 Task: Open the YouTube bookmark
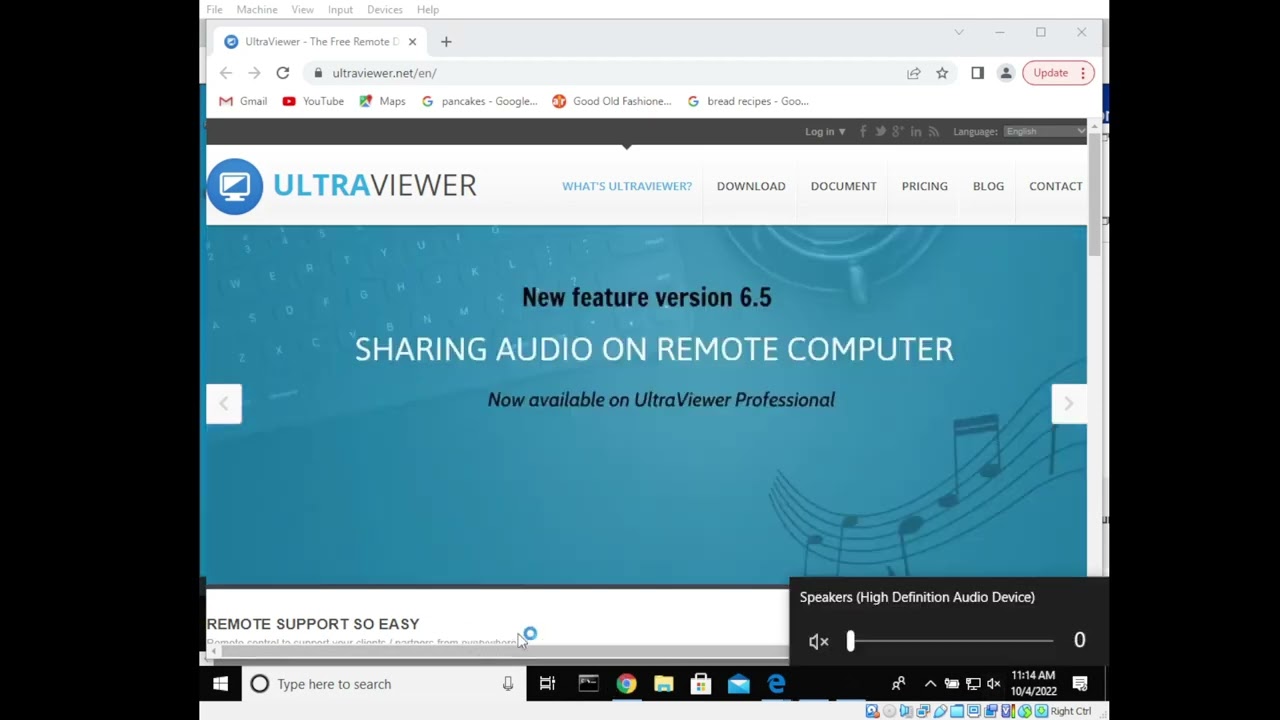(x=313, y=101)
